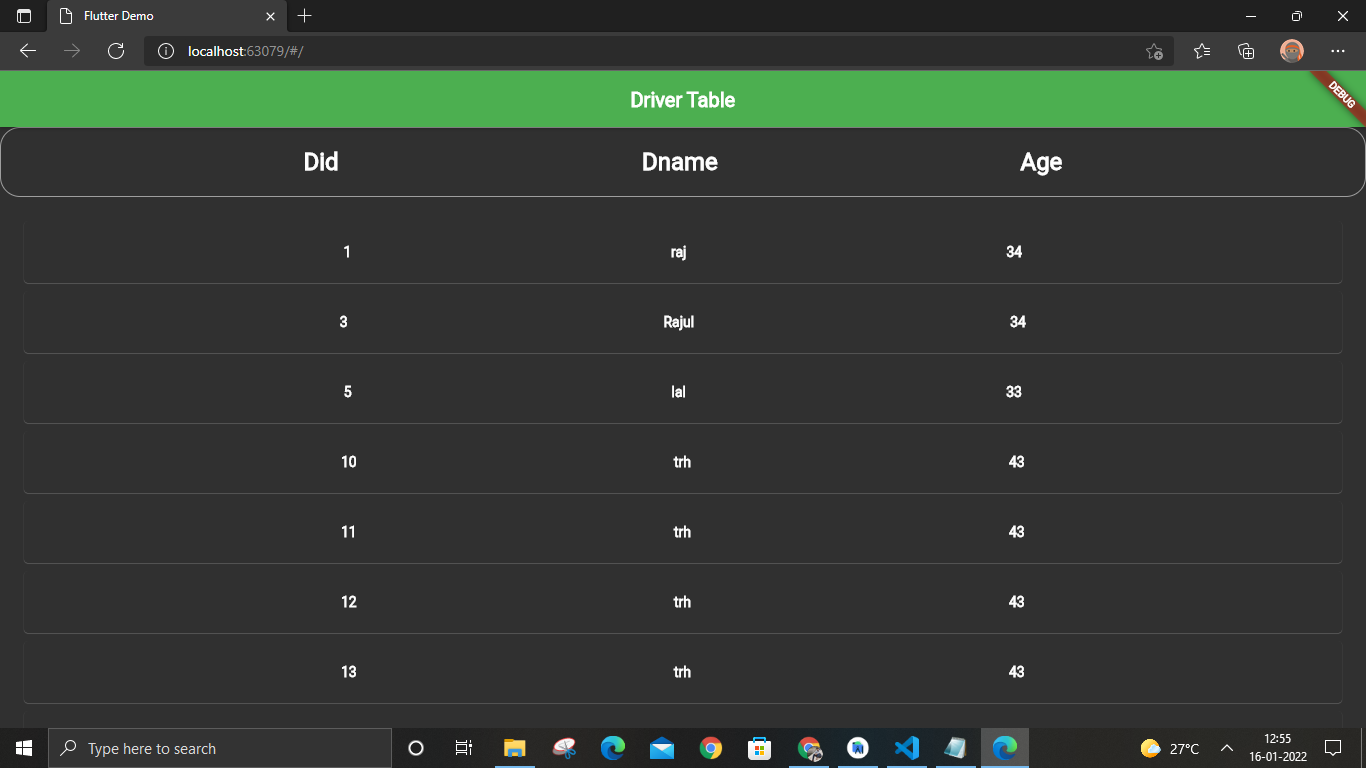This screenshot has width=1366, height=768.
Task: Click the name lal
Action: [678, 392]
